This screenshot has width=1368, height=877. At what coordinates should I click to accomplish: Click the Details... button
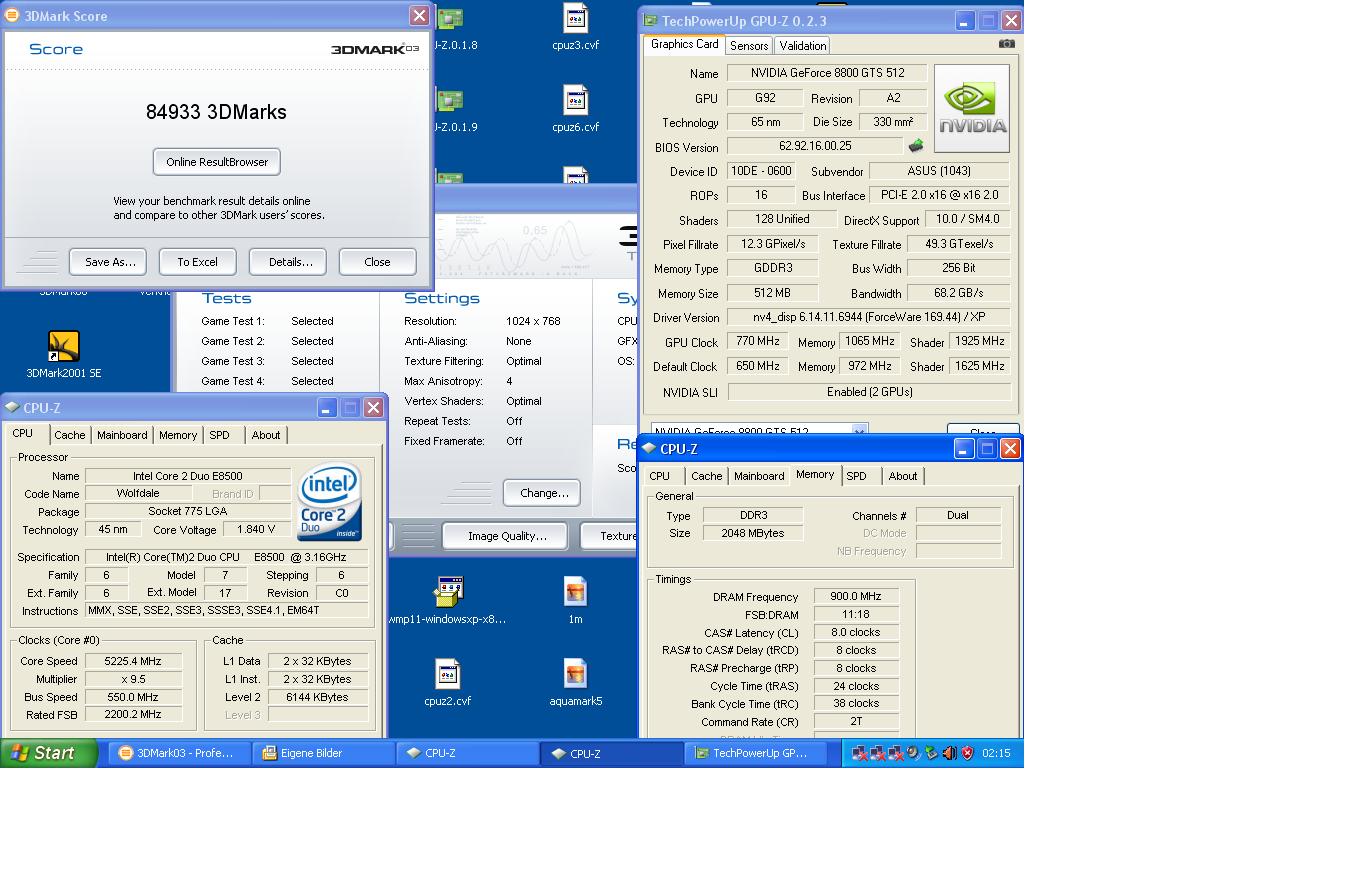(288, 262)
